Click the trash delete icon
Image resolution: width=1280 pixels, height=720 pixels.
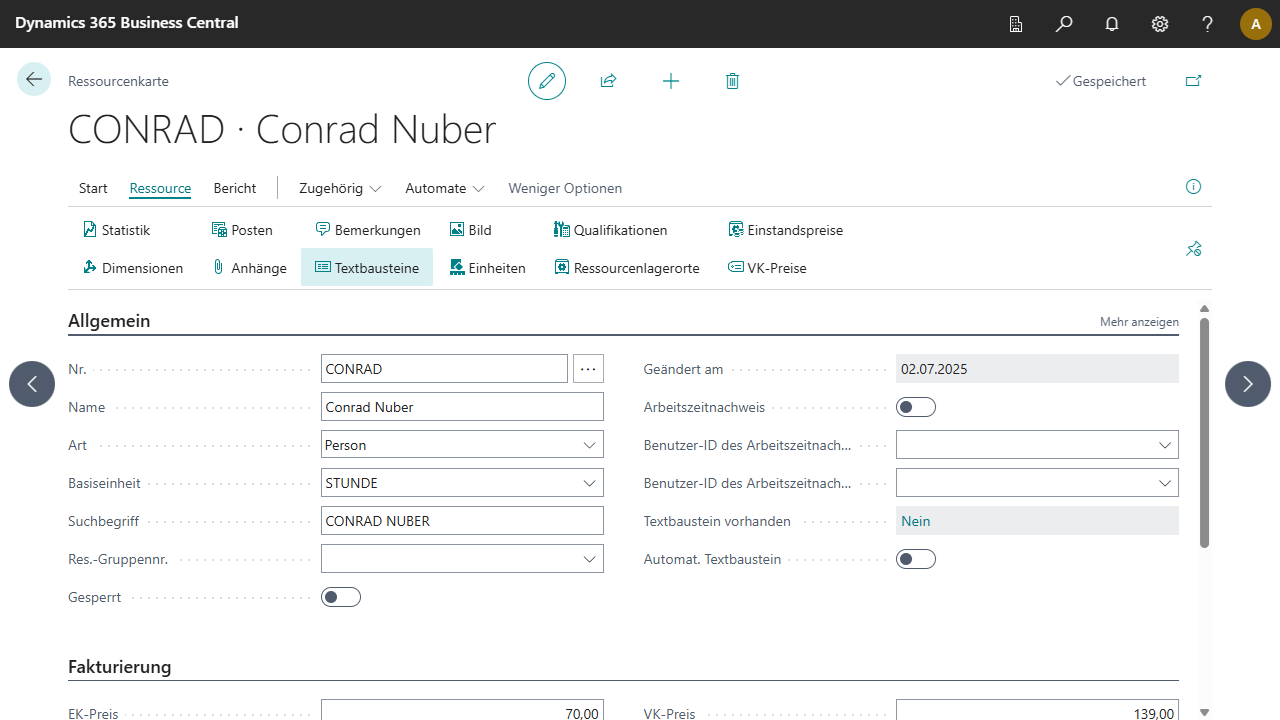click(x=732, y=81)
